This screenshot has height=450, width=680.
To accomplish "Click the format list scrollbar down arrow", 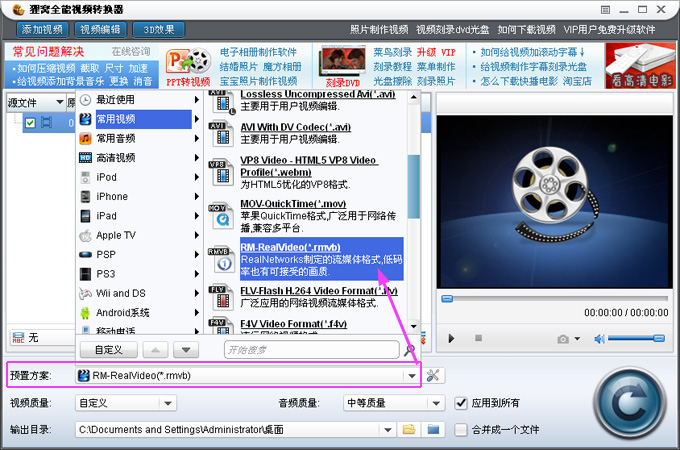I will (414, 326).
